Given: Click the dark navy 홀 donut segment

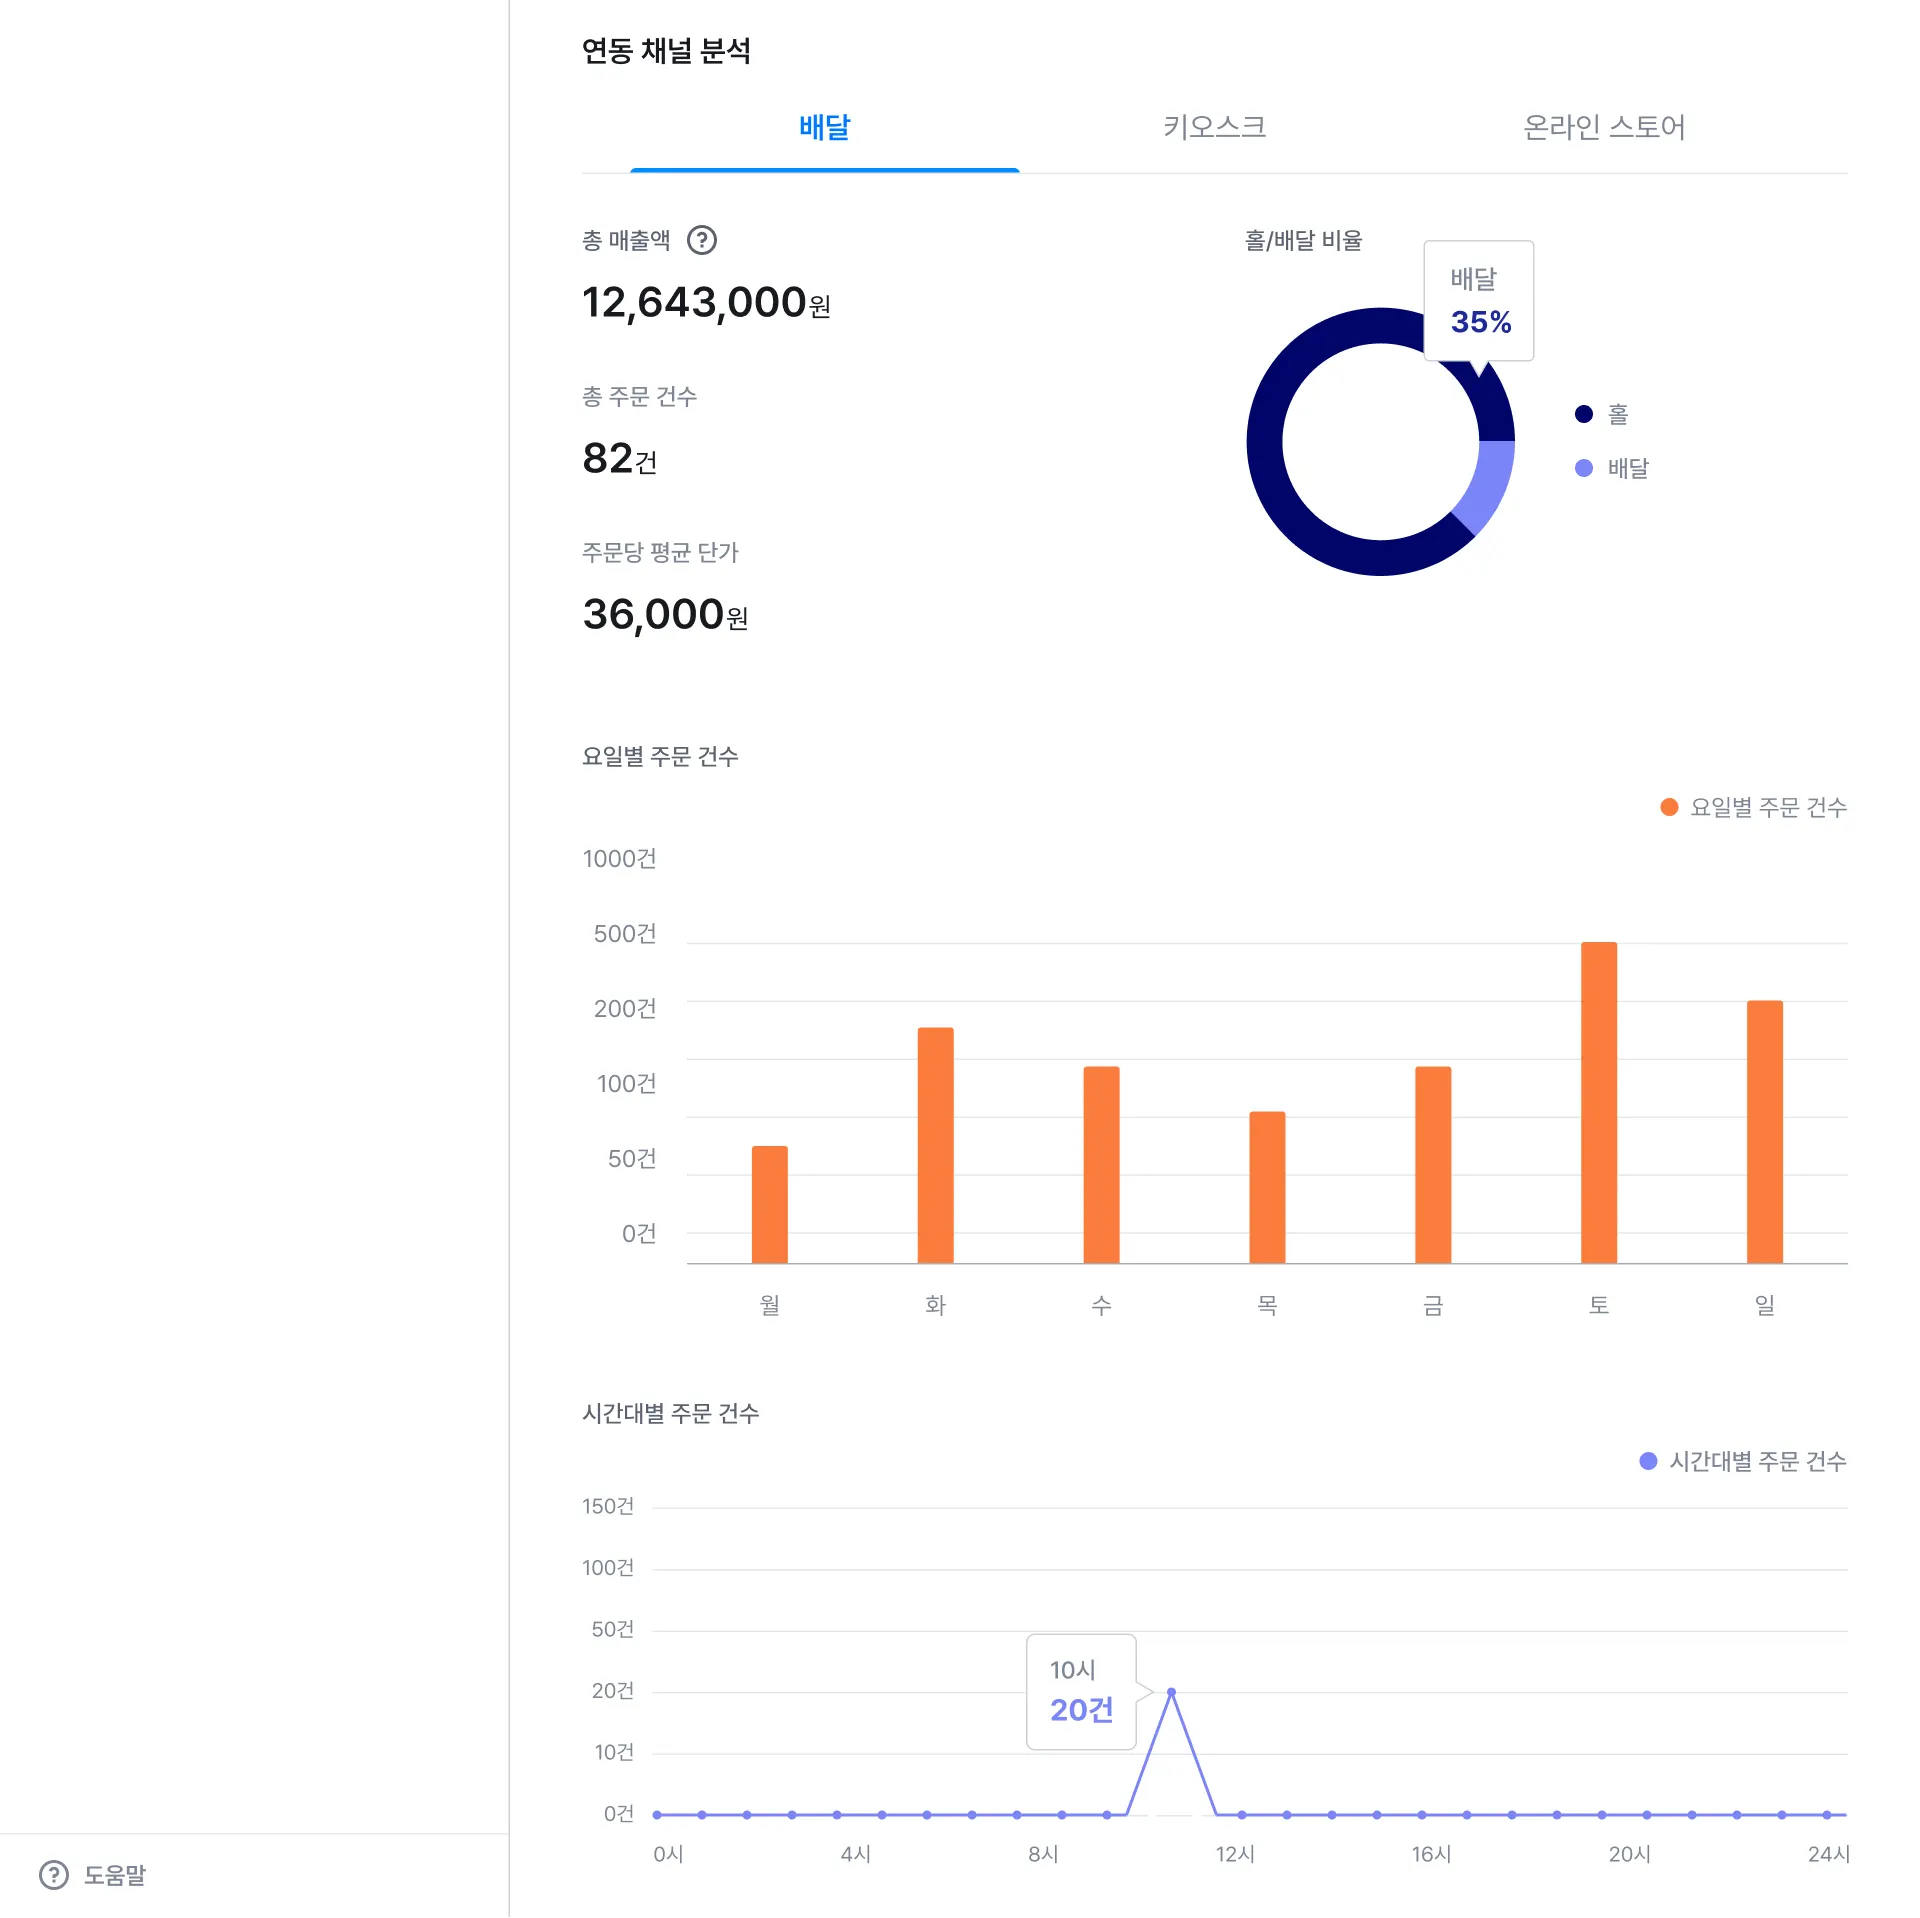Looking at the screenshot, I should (x=1266, y=442).
